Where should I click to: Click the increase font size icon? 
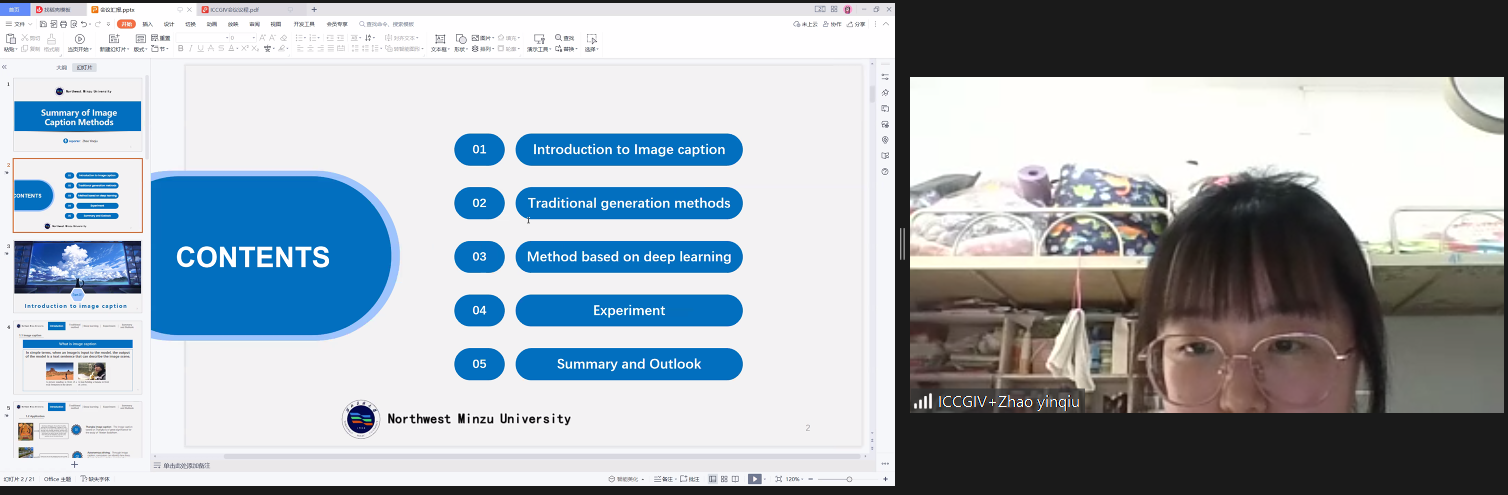[262, 38]
